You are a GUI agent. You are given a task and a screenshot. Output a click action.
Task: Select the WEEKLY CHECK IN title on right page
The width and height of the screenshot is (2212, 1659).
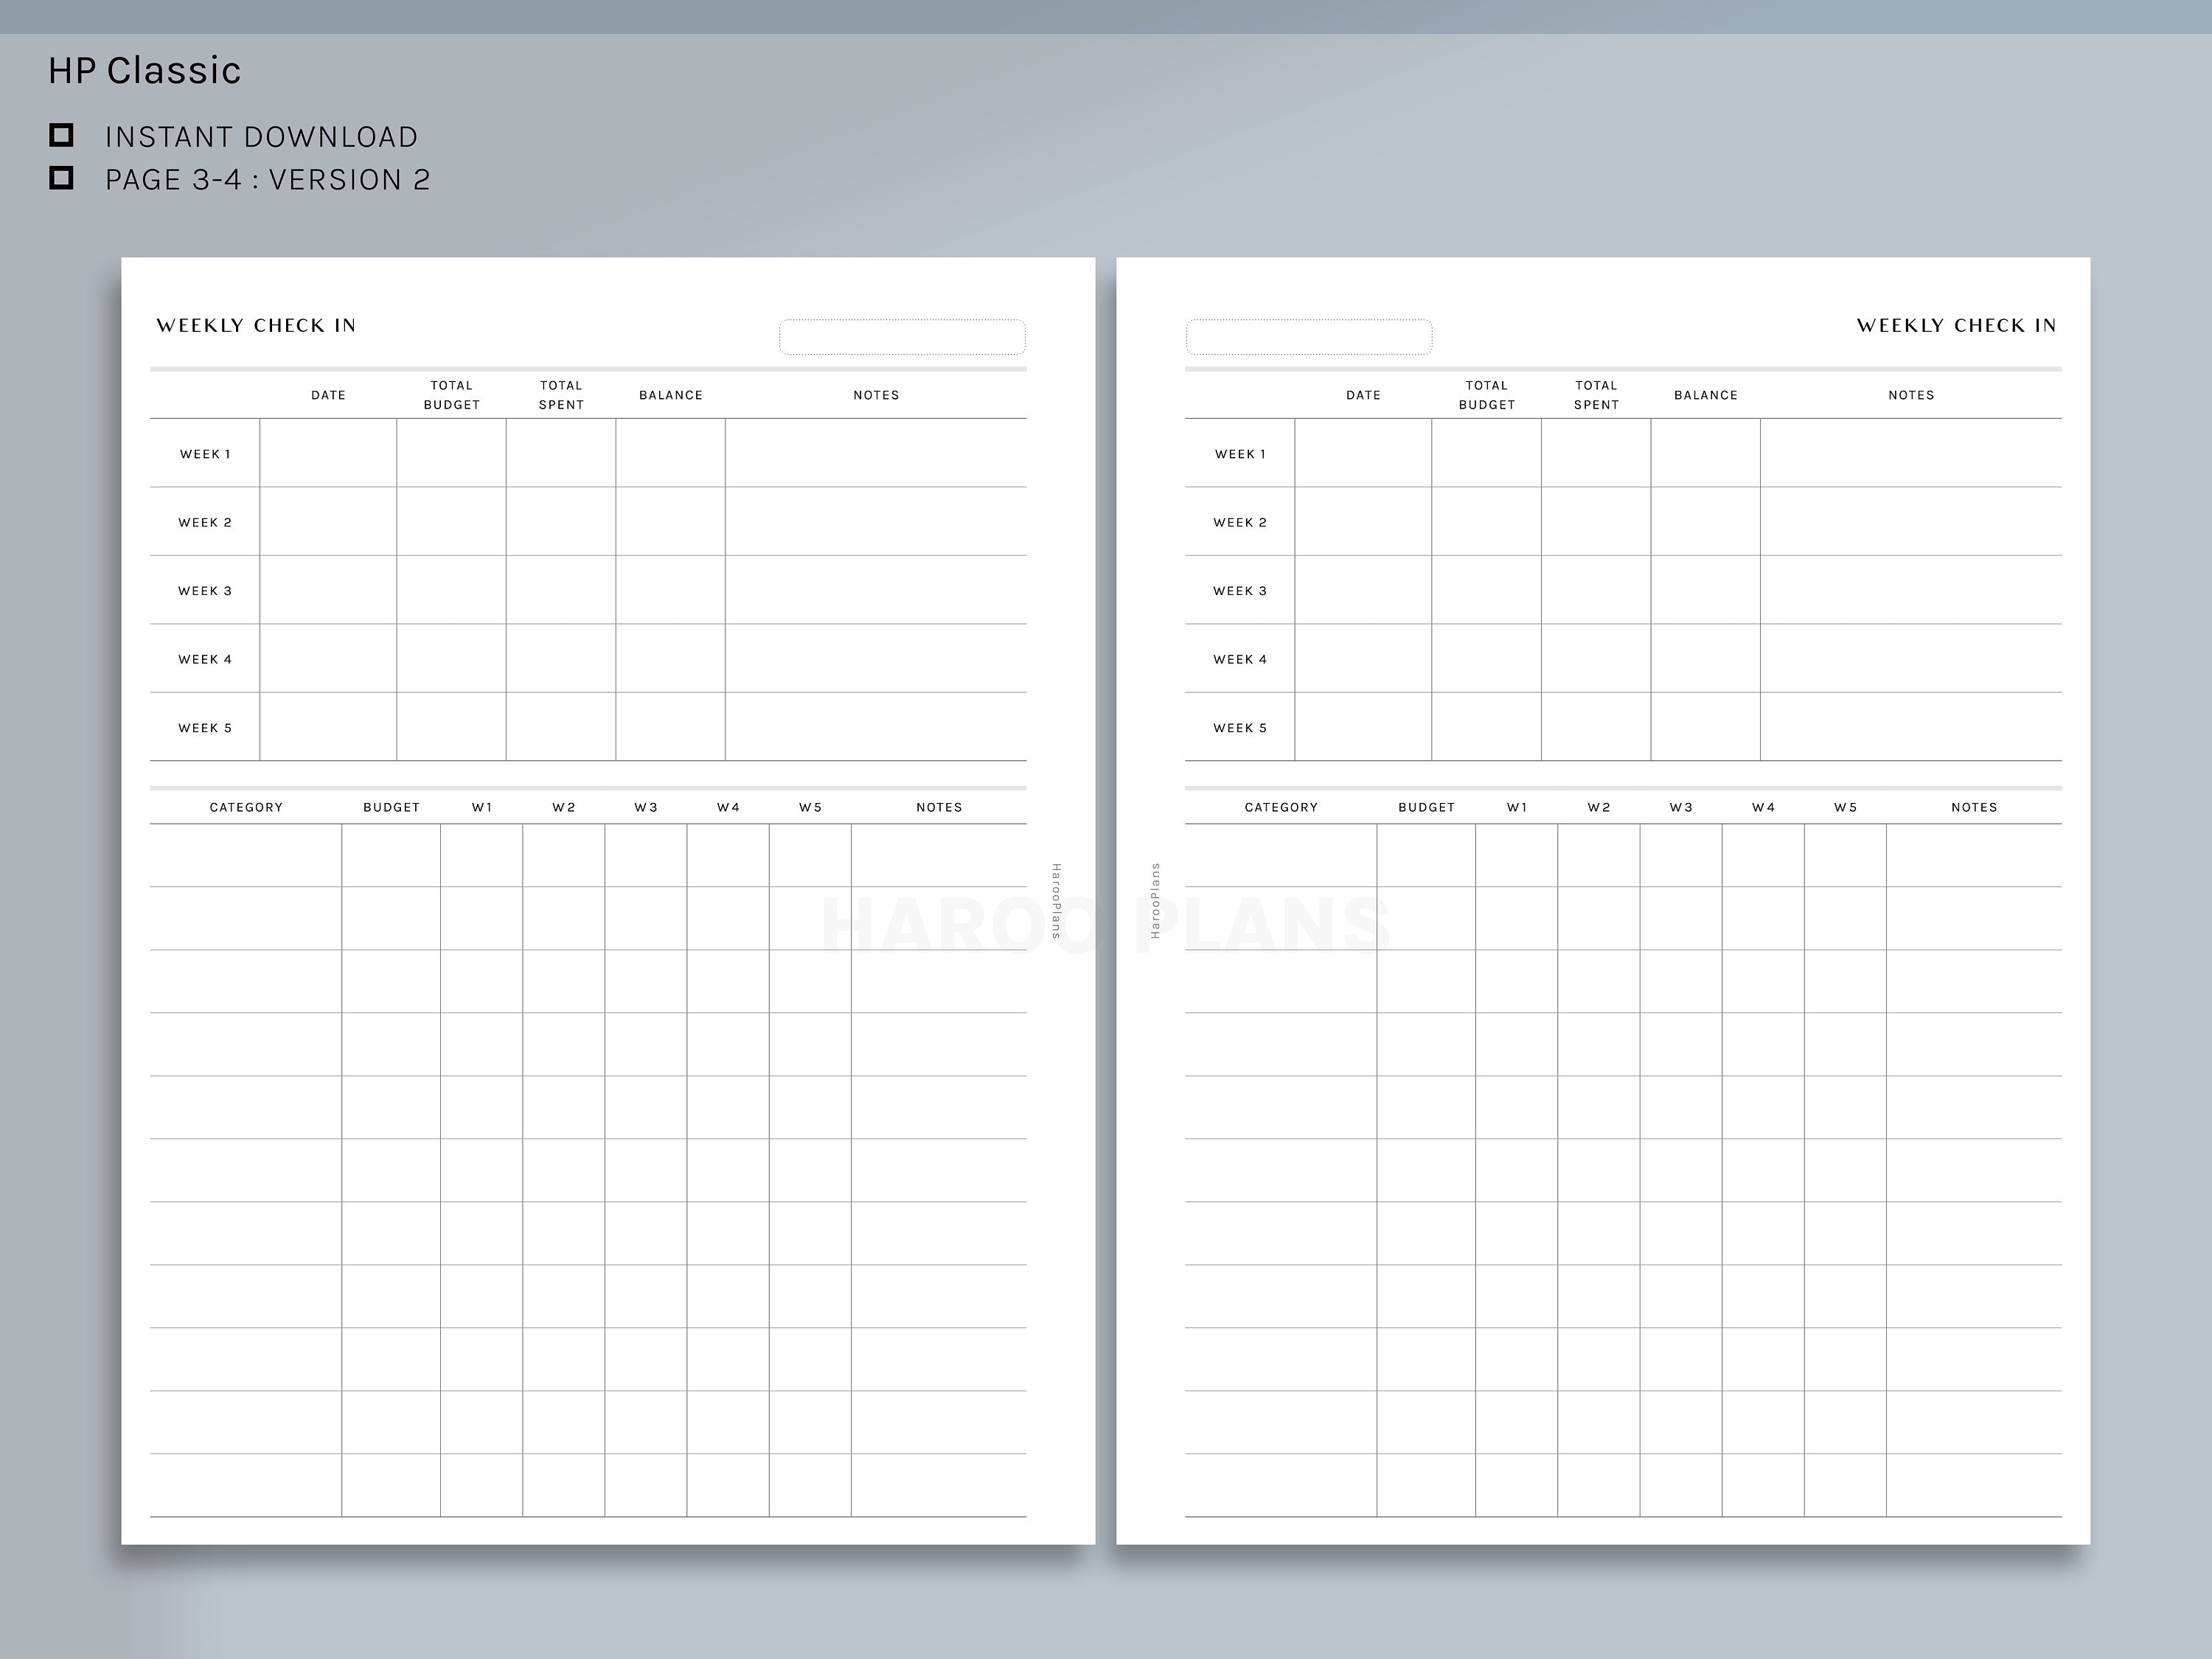pyautogui.click(x=1956, y=325)
